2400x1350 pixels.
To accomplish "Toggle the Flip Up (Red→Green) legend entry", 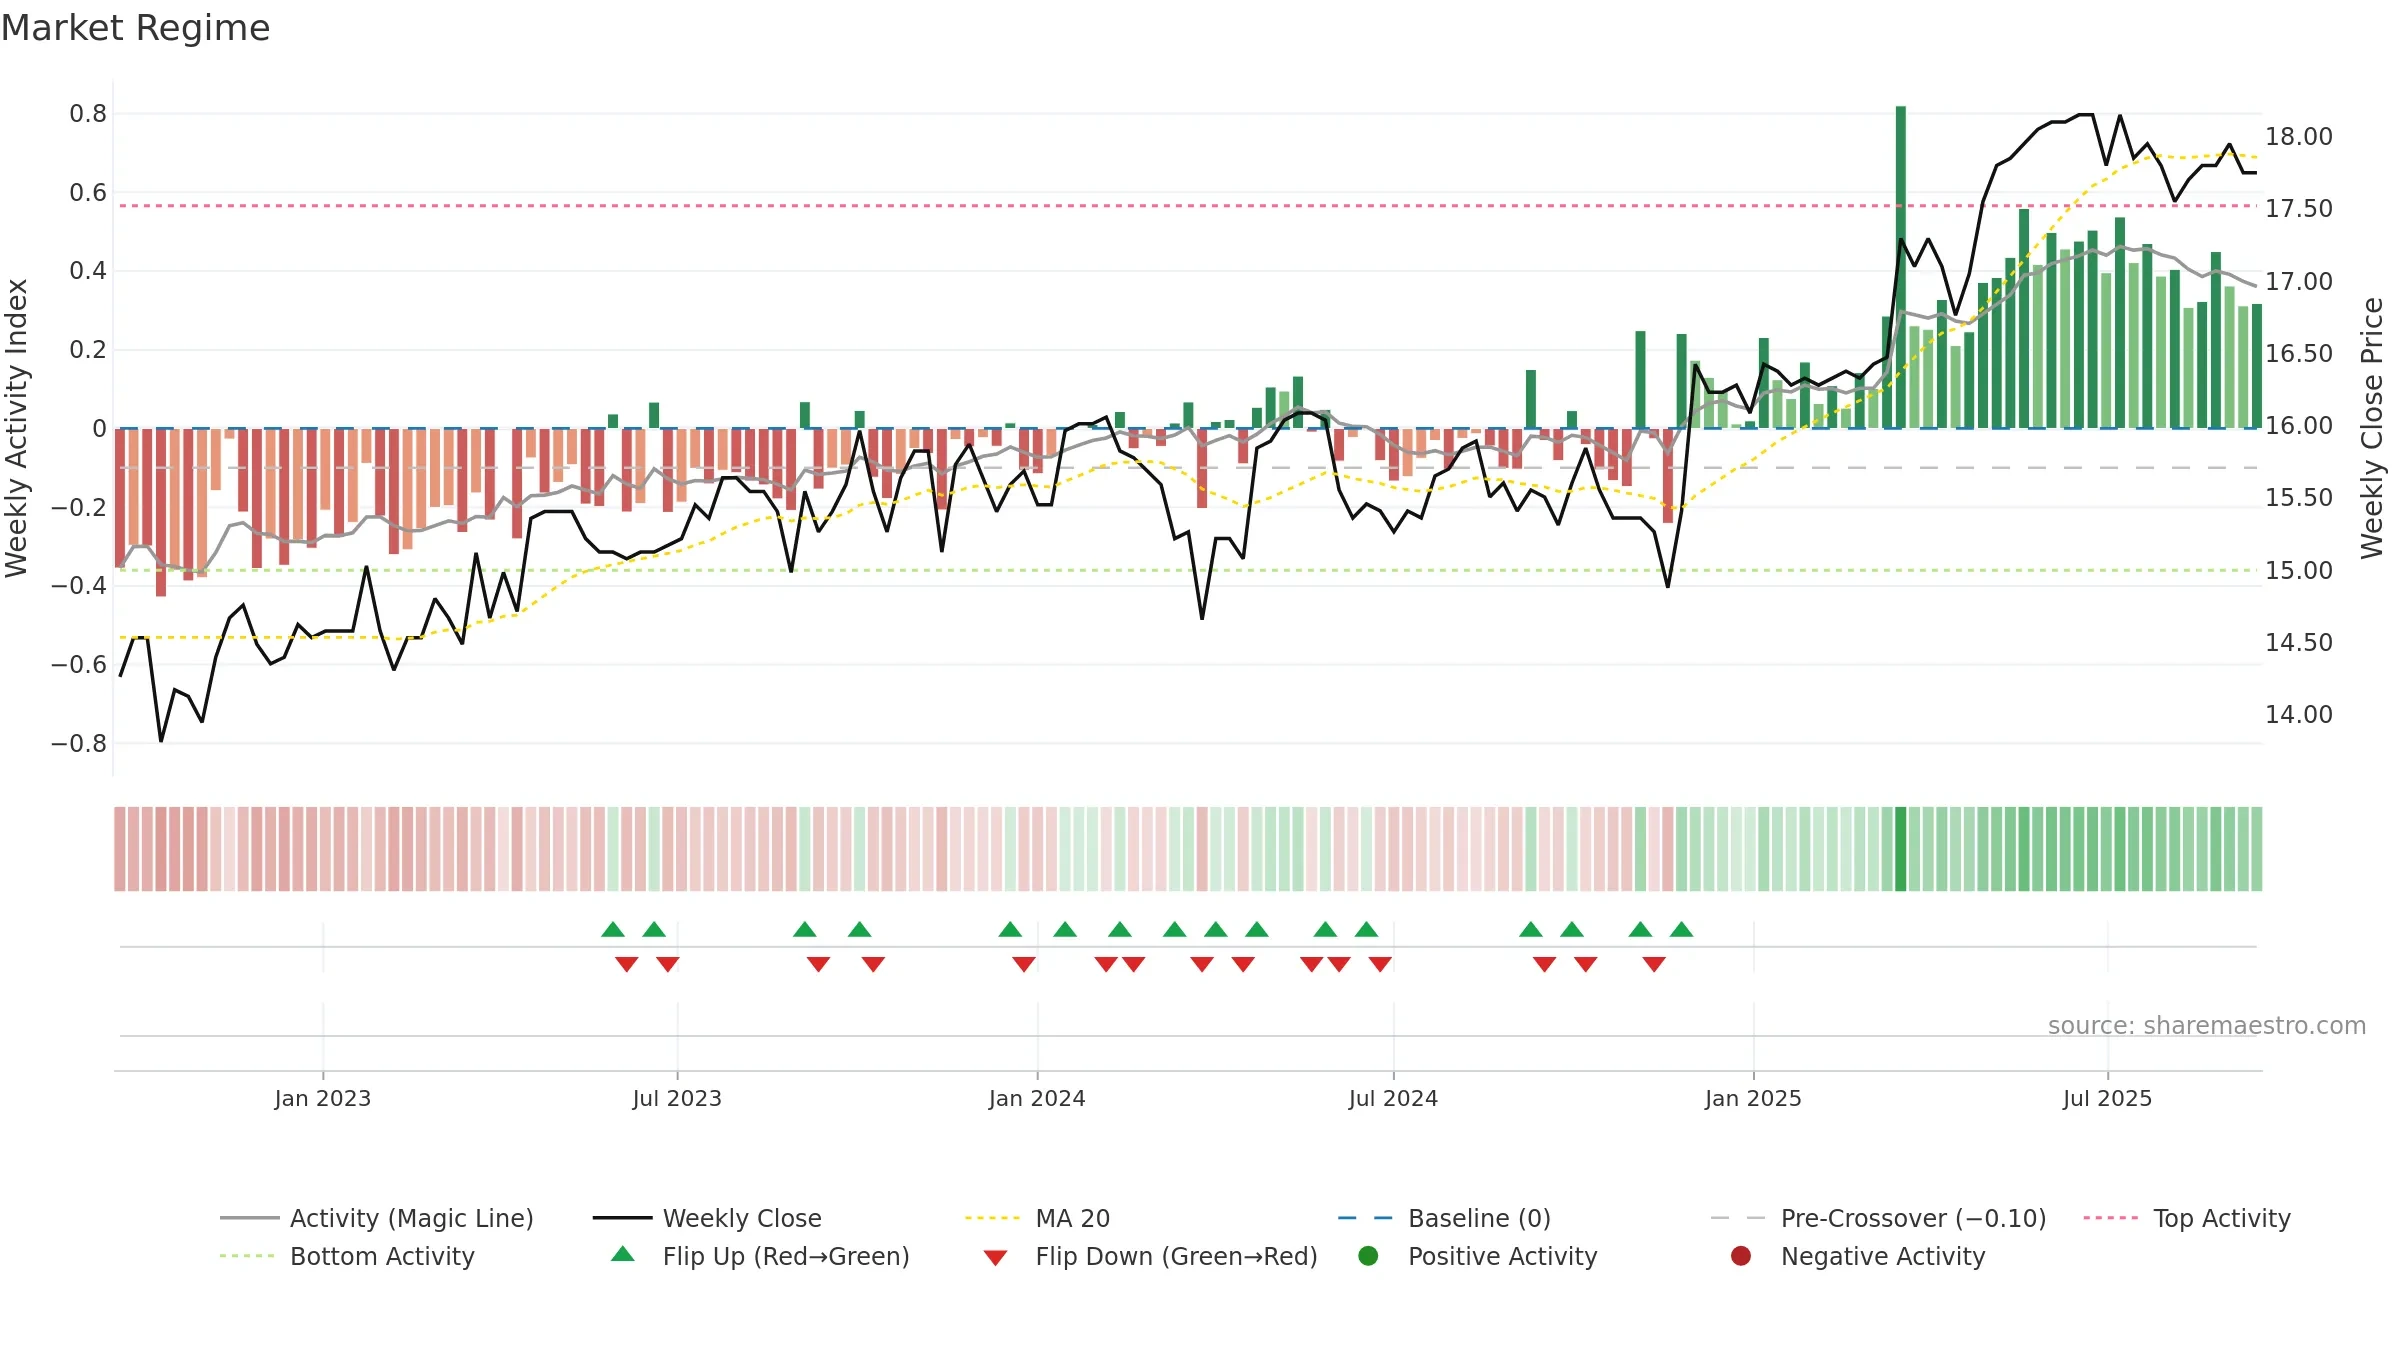I will pos(760,1256).
